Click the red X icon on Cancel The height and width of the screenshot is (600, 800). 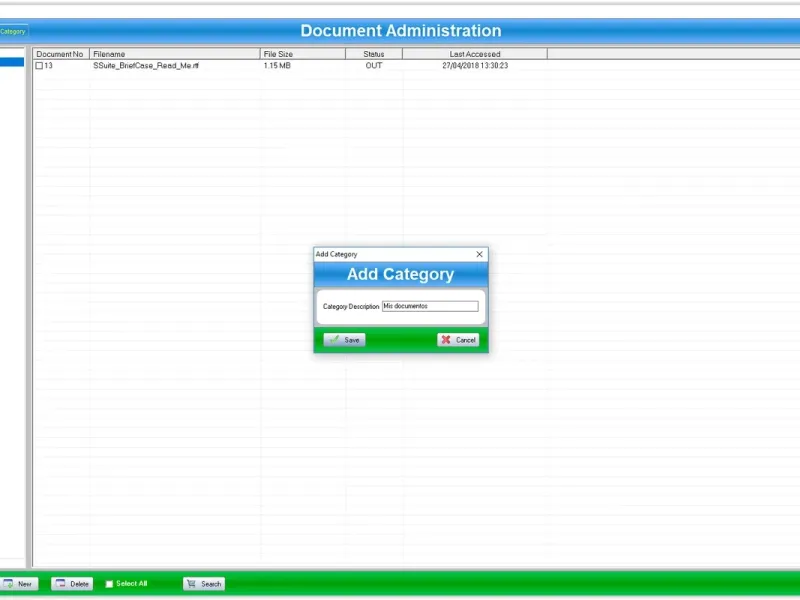(x=446, y=340)
